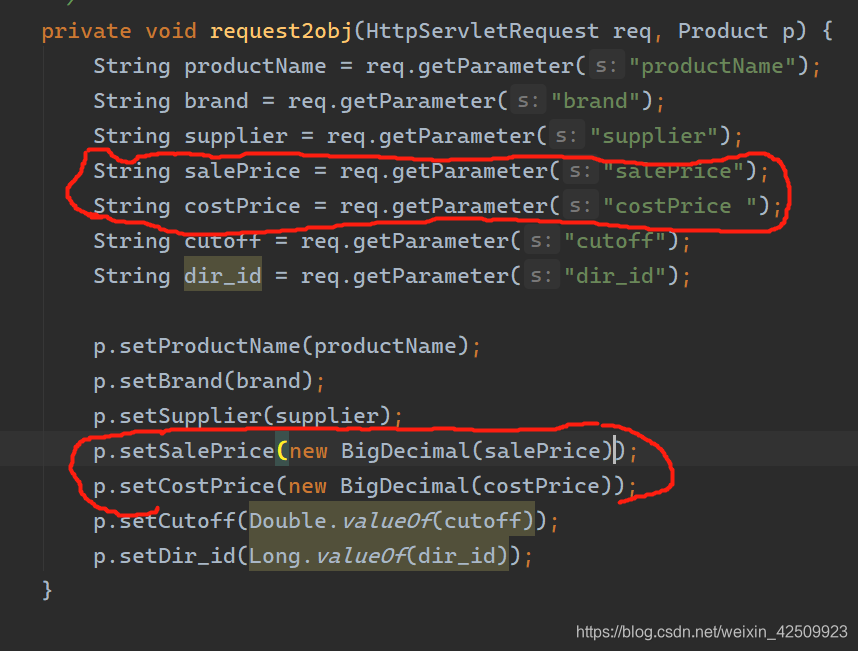Click the costPrice variable name in its declaration

pos(242,206)
